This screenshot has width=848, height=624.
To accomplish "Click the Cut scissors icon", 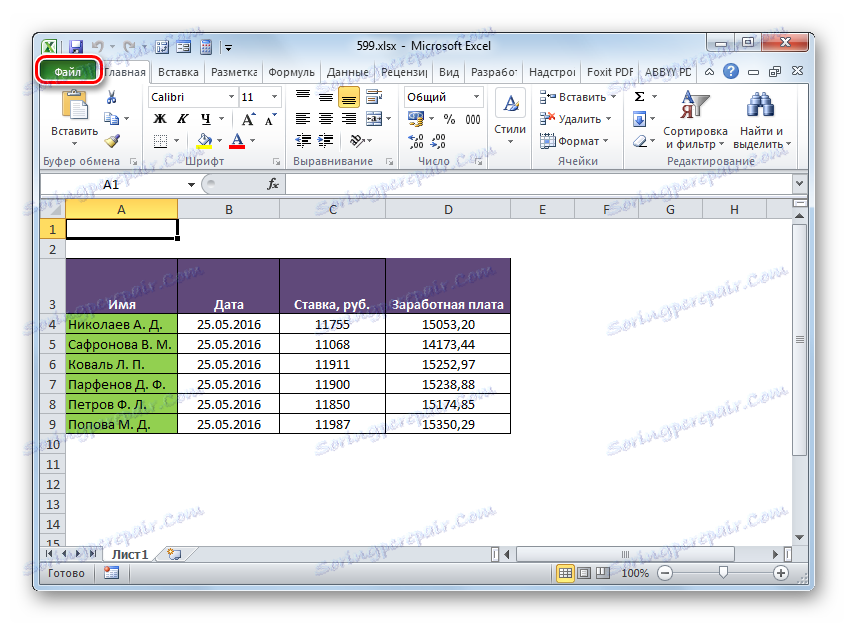I will click(x=111, y=97).
